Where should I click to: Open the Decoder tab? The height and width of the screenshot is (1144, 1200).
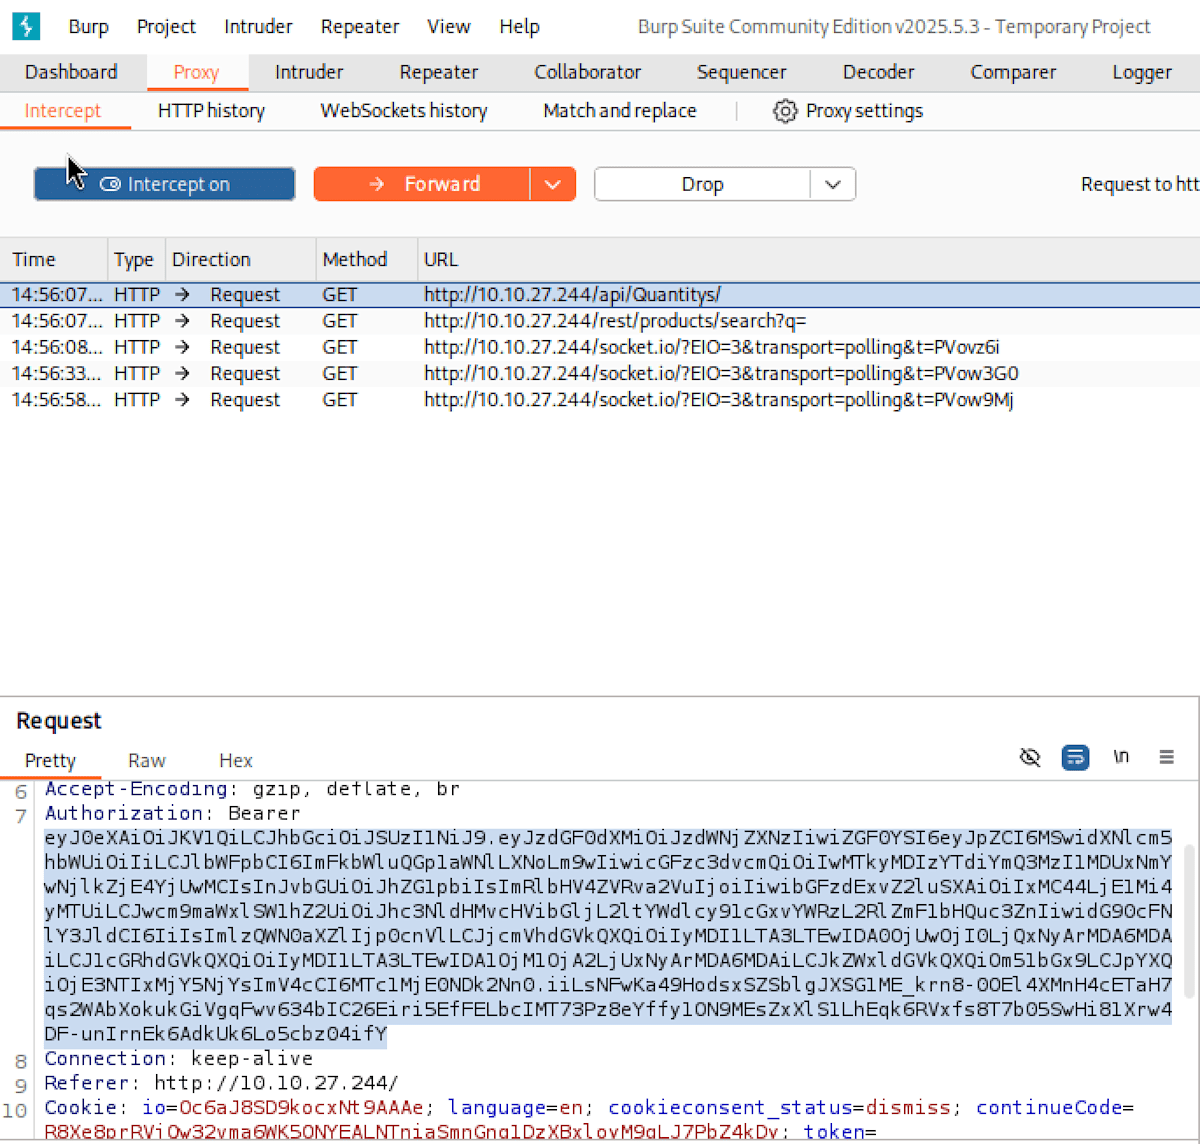click(x=878, y=72)
